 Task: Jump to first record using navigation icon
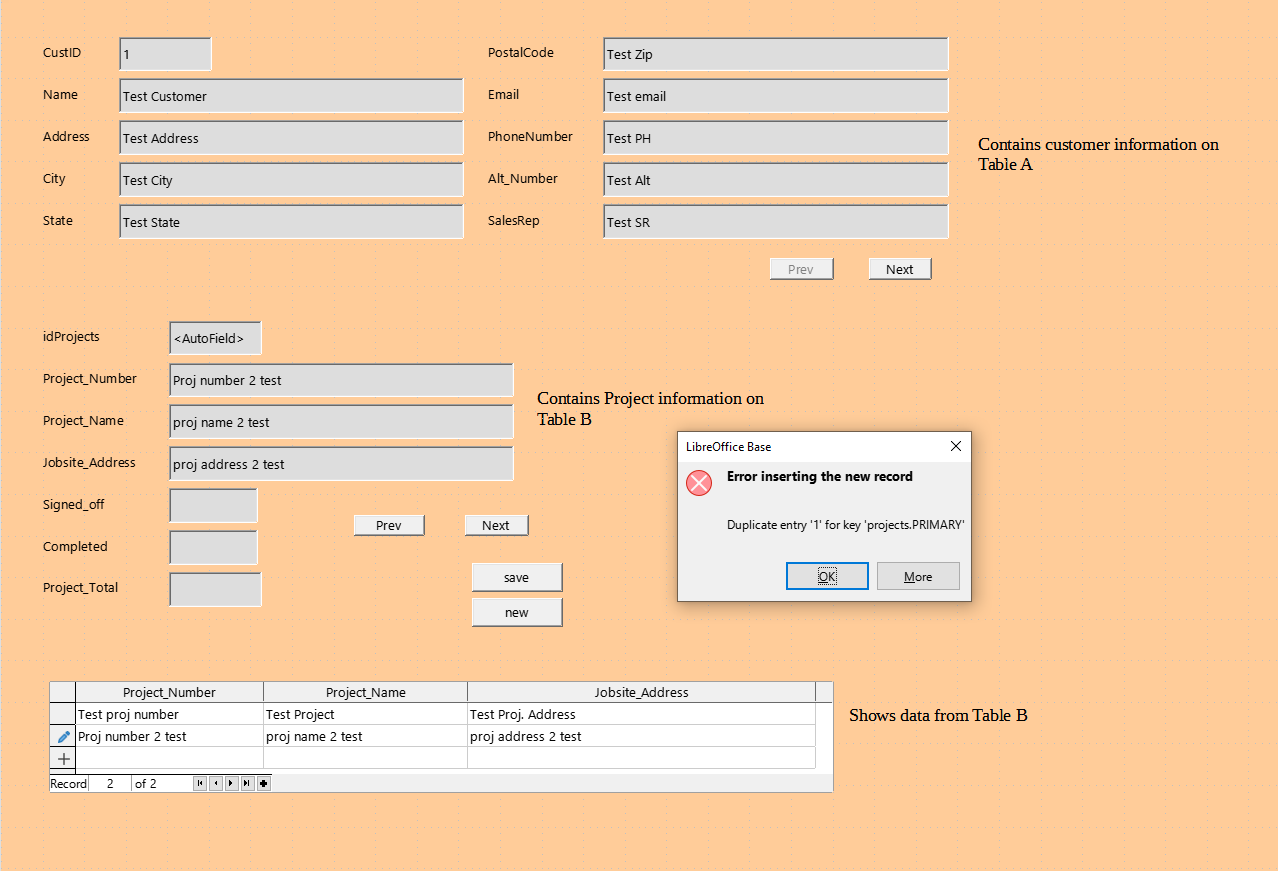pyautogui.click(x=200, y=783)
